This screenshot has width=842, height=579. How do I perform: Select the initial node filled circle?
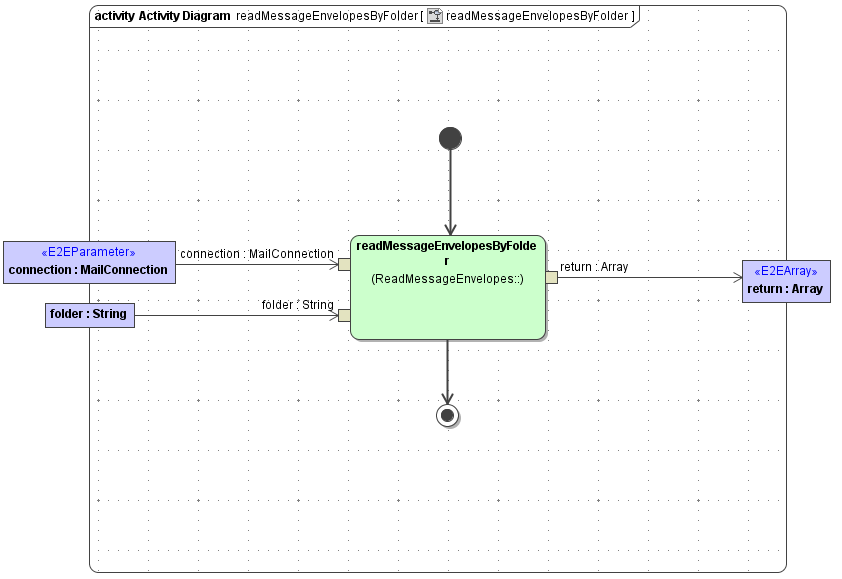(450, 138)
